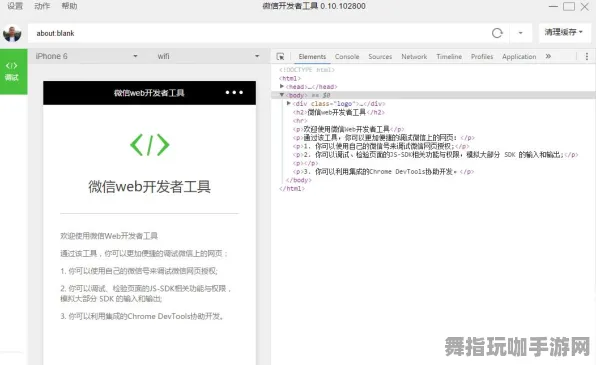The height and width of the screenshot is (365, 596).
Task: Select the p 欢迎使用微信Web开发者工具 line
Action: tap(348, 129)
